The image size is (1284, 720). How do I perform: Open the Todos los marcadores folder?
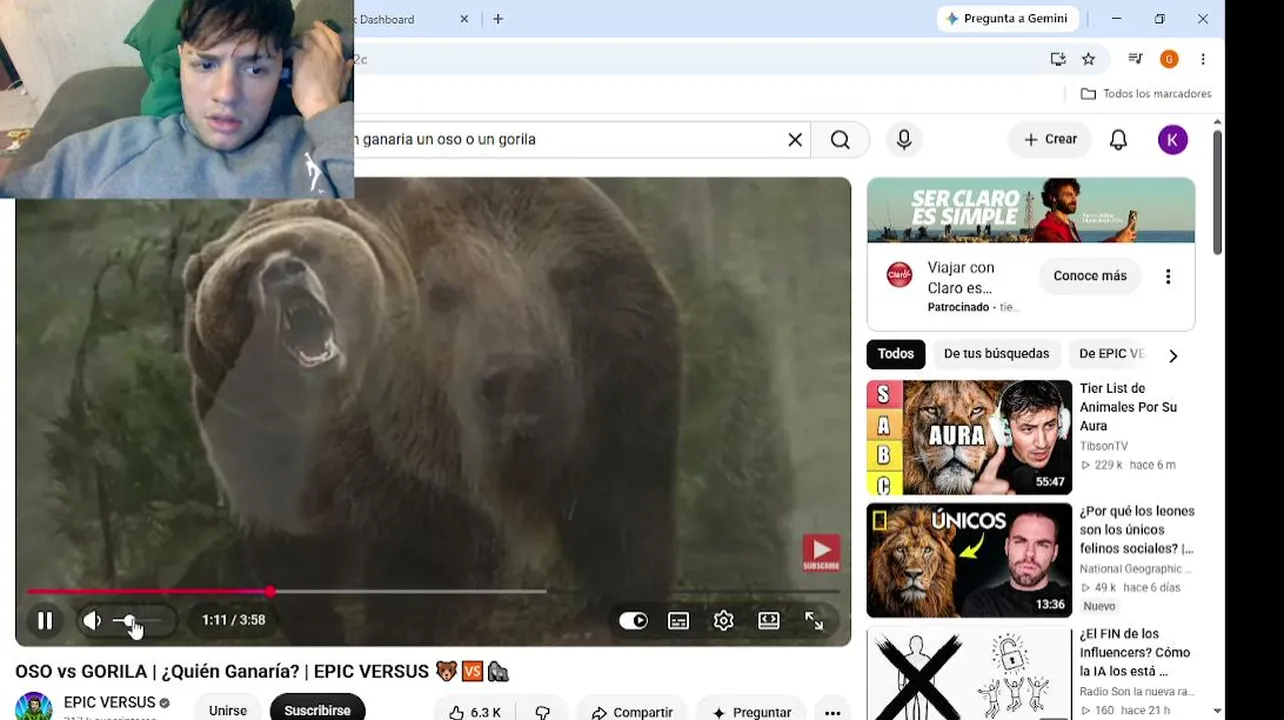point(1146,94)
